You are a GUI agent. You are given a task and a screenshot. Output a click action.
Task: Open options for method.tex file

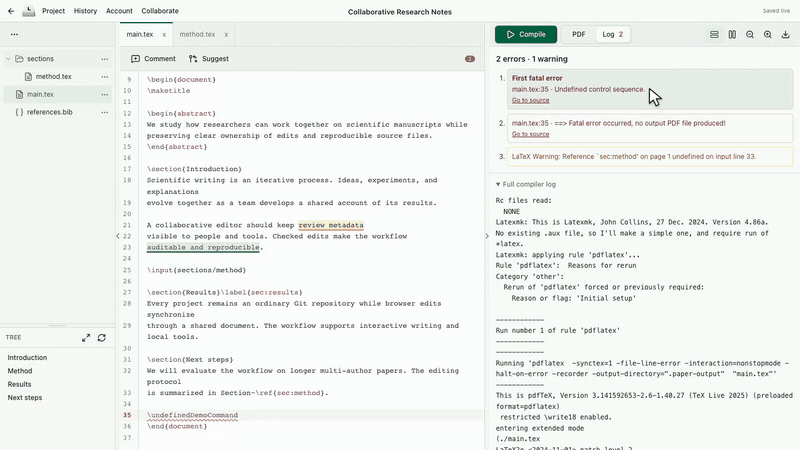tap(105, 77)
